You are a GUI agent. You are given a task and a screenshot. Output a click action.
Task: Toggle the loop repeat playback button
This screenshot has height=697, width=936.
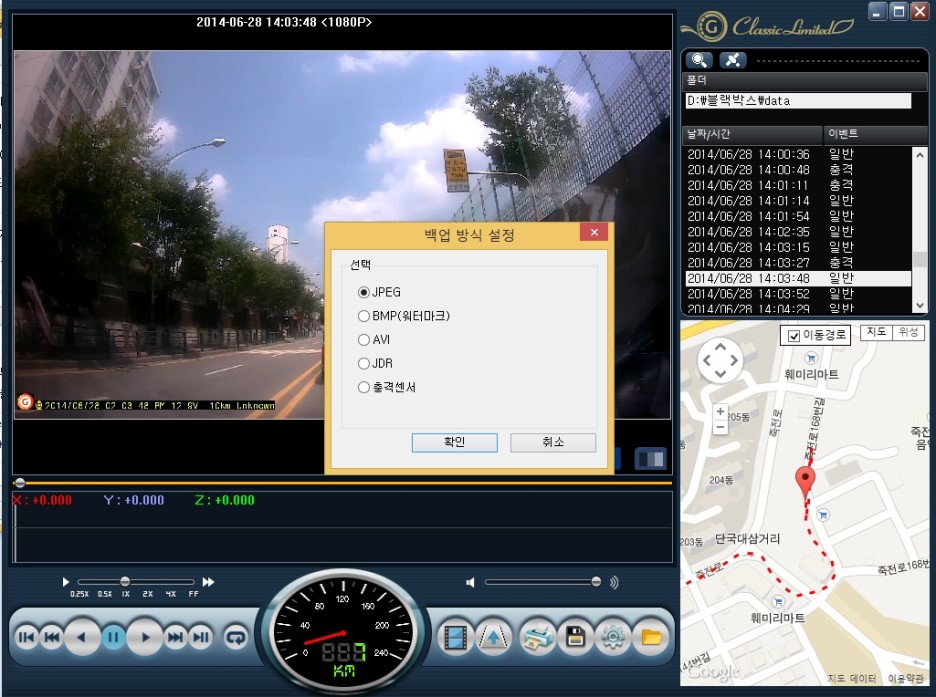[236, 636]
